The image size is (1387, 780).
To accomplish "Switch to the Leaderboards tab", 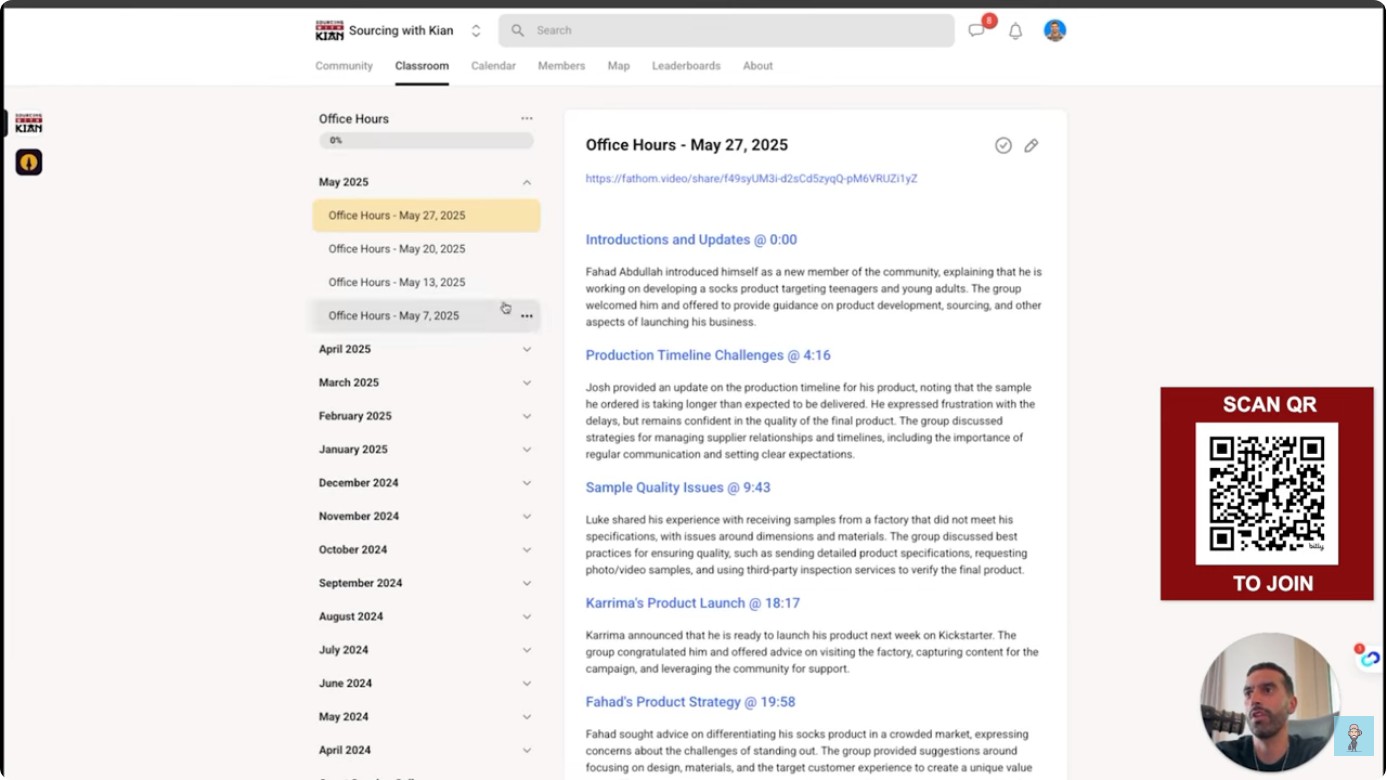I will (x=686, y=66).
